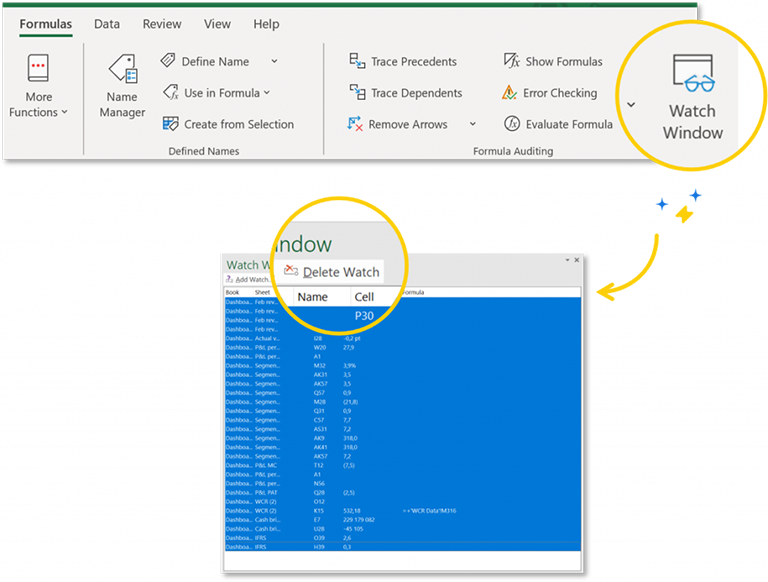Expand the Error Checking dropdown arrow
This screenshot has width=768, height=582.
[x=631, y=105]
